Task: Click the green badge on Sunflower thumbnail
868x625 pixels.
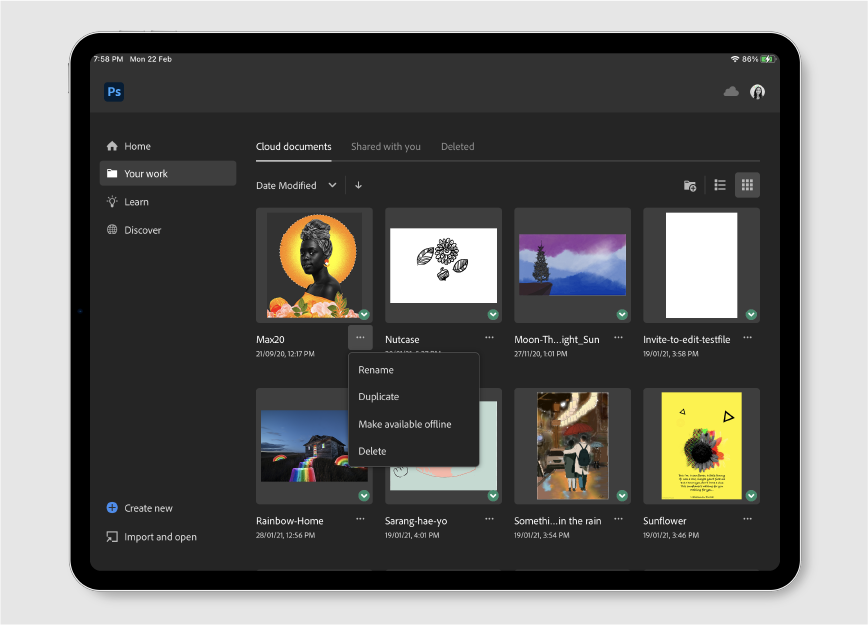Action: (x=751, y=495)
